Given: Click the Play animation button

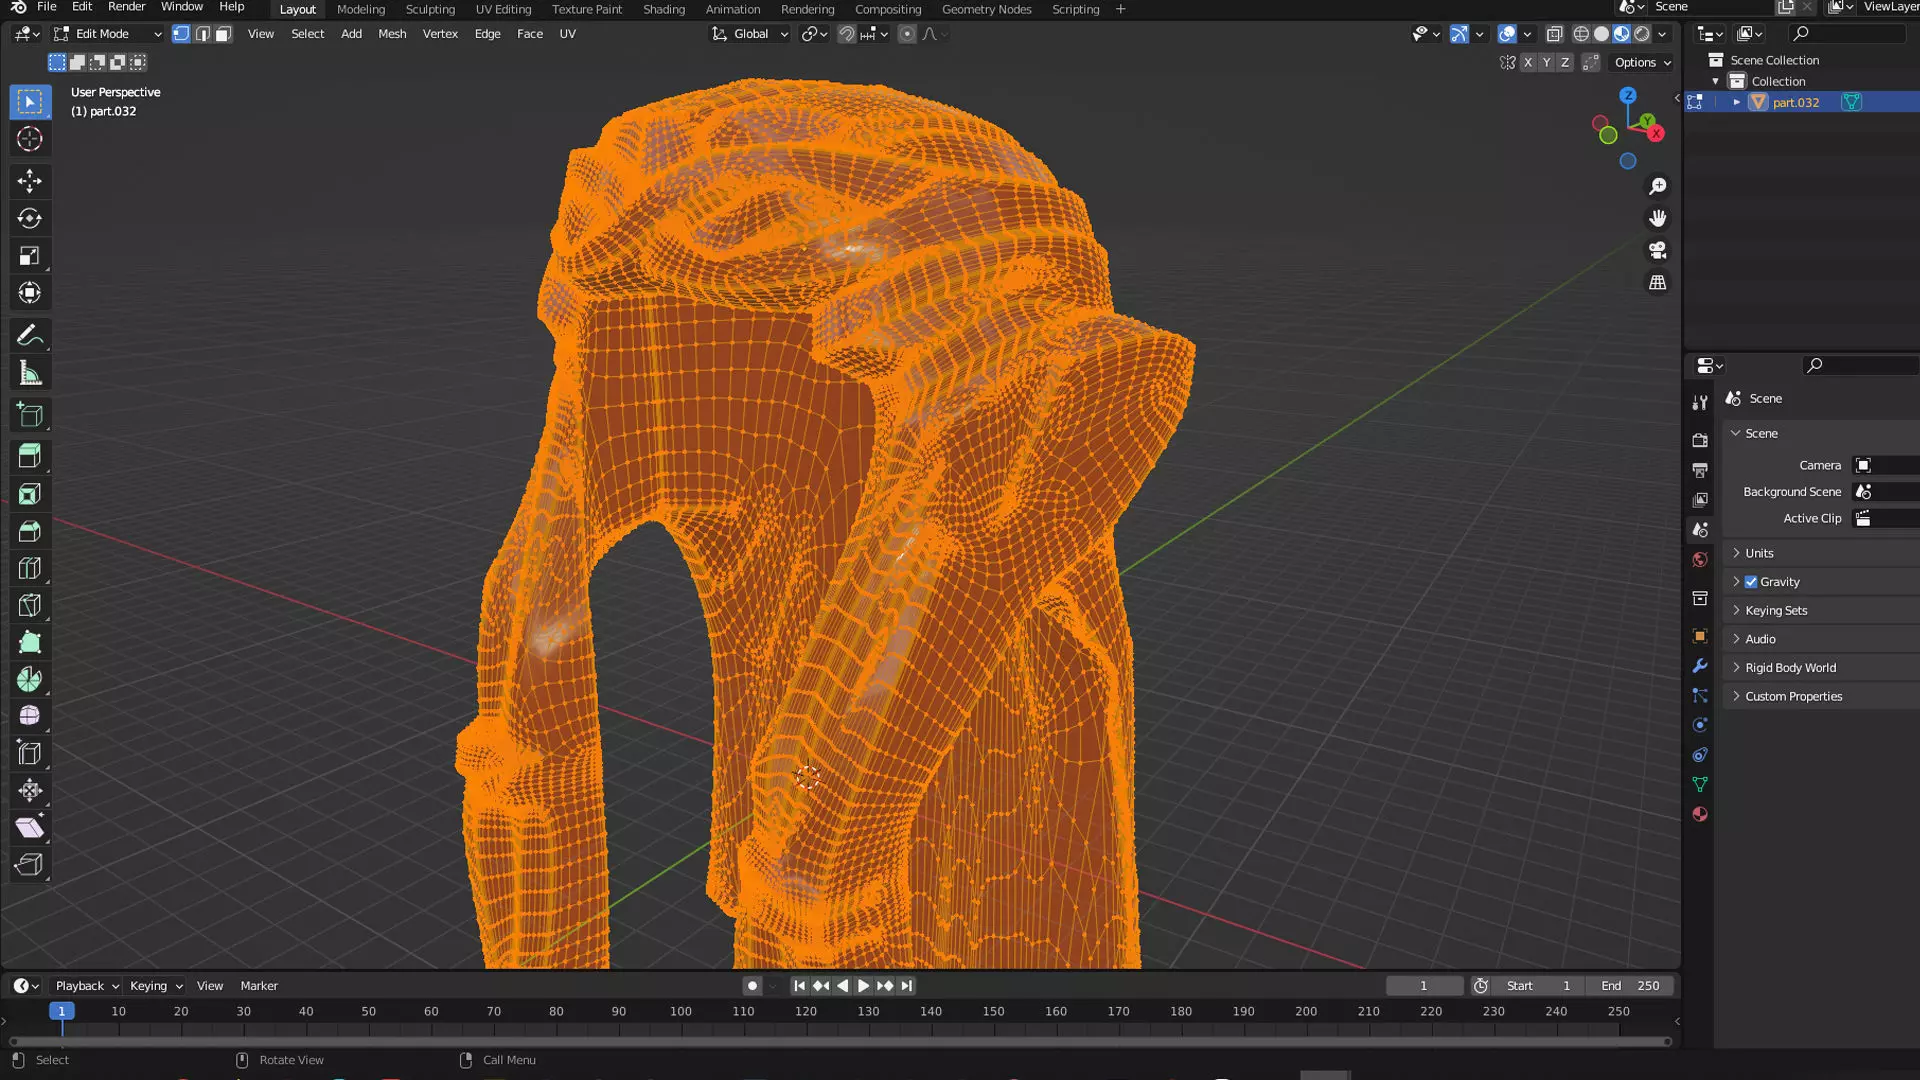Looking at the screenshot, I should tap(863, 986).
